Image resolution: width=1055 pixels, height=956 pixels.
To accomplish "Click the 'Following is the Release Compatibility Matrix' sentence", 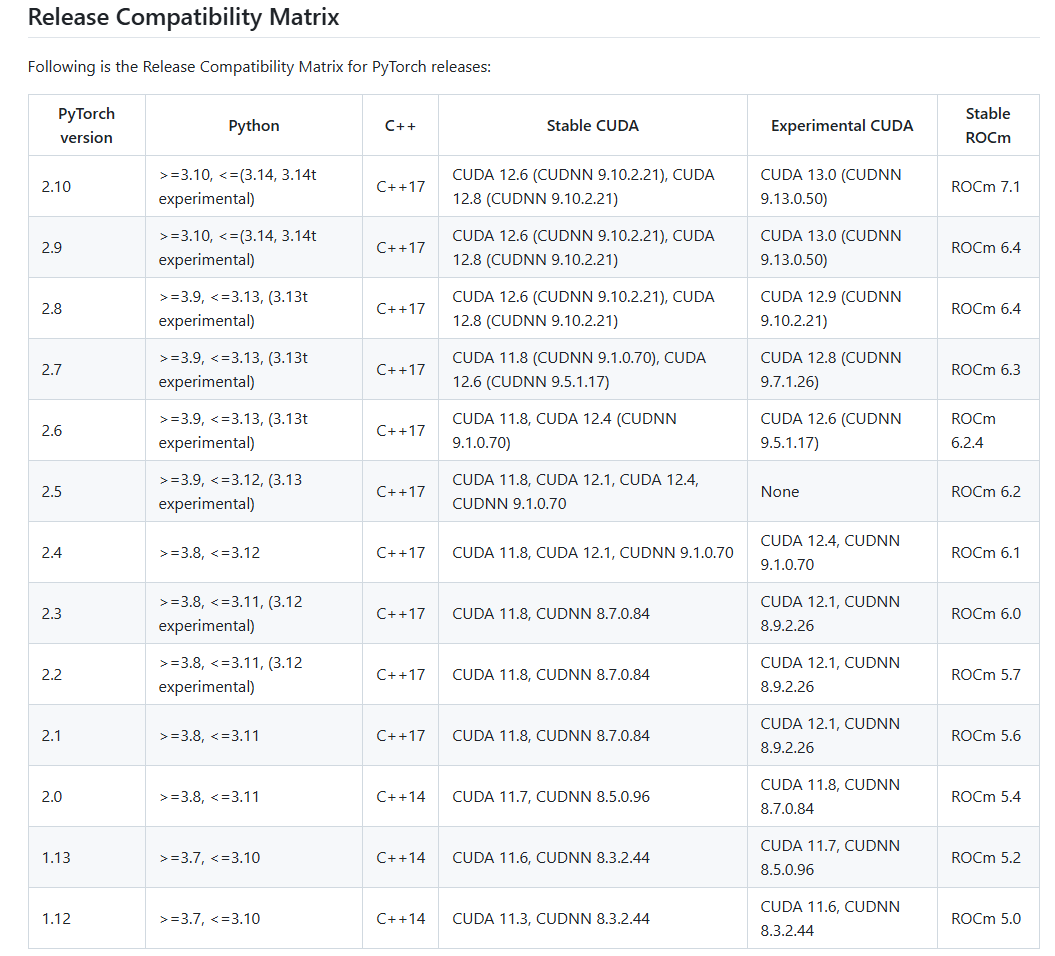I will (259, 67).
